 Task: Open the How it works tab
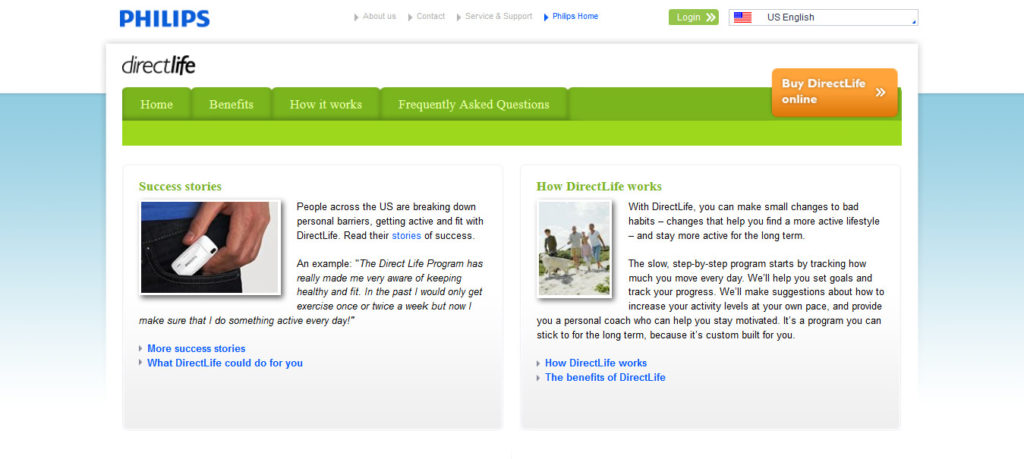[x=326, y=104]
